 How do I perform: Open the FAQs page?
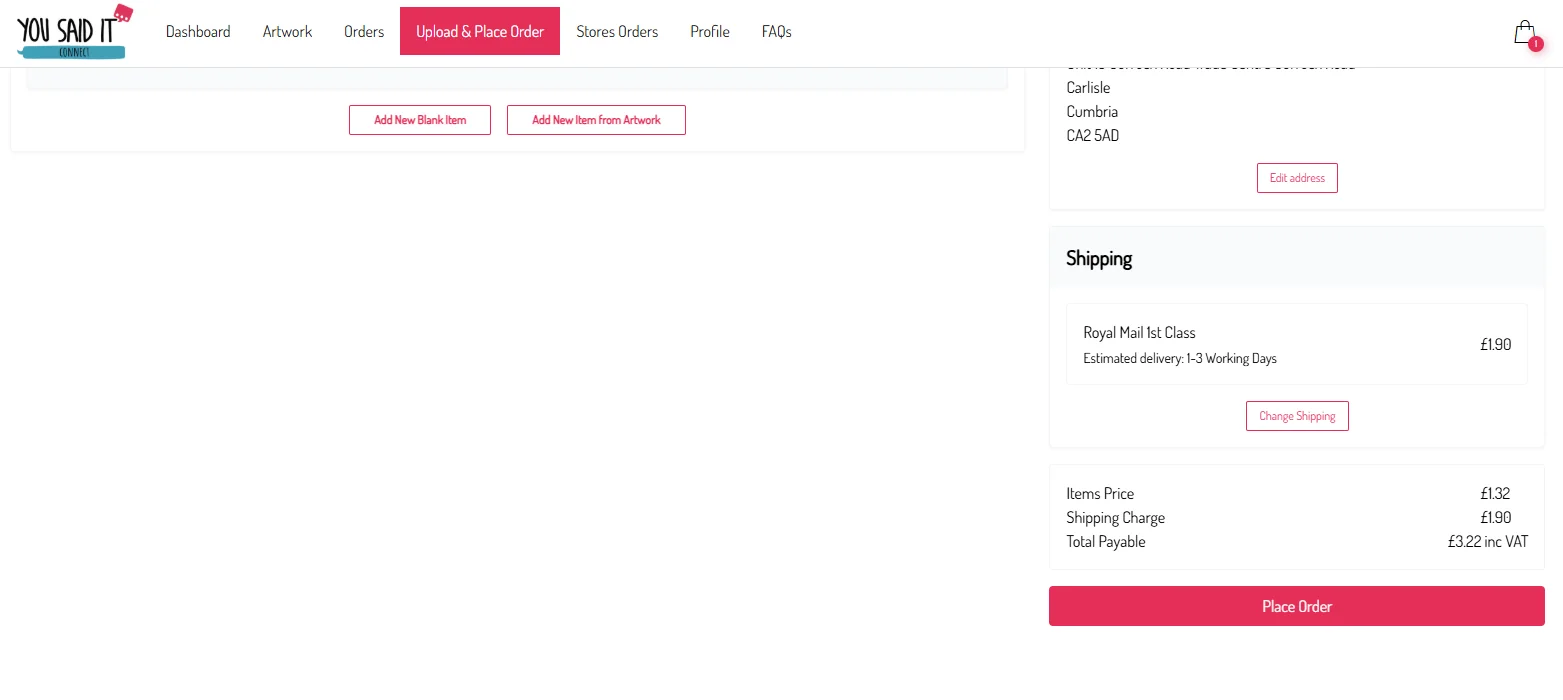point(777,32)
